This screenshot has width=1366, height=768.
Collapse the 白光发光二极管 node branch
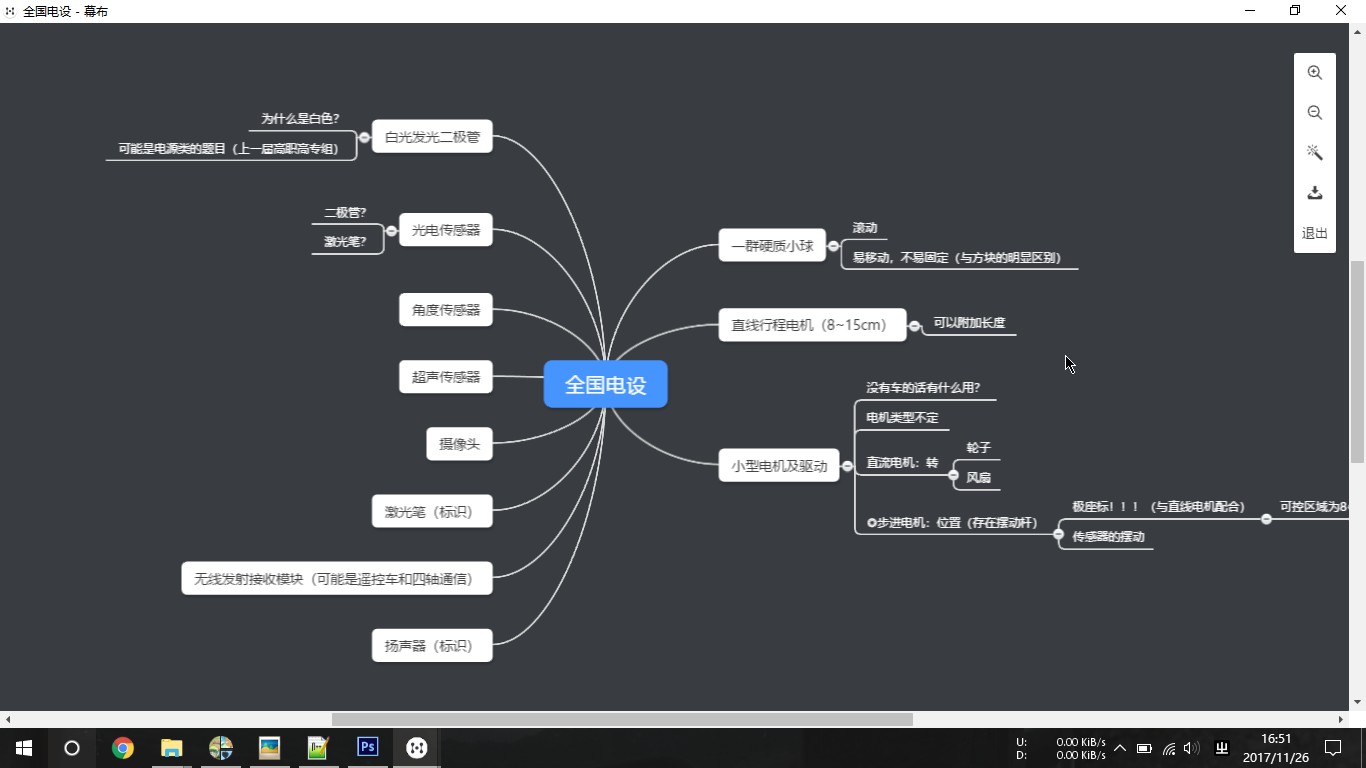point(364,137)
